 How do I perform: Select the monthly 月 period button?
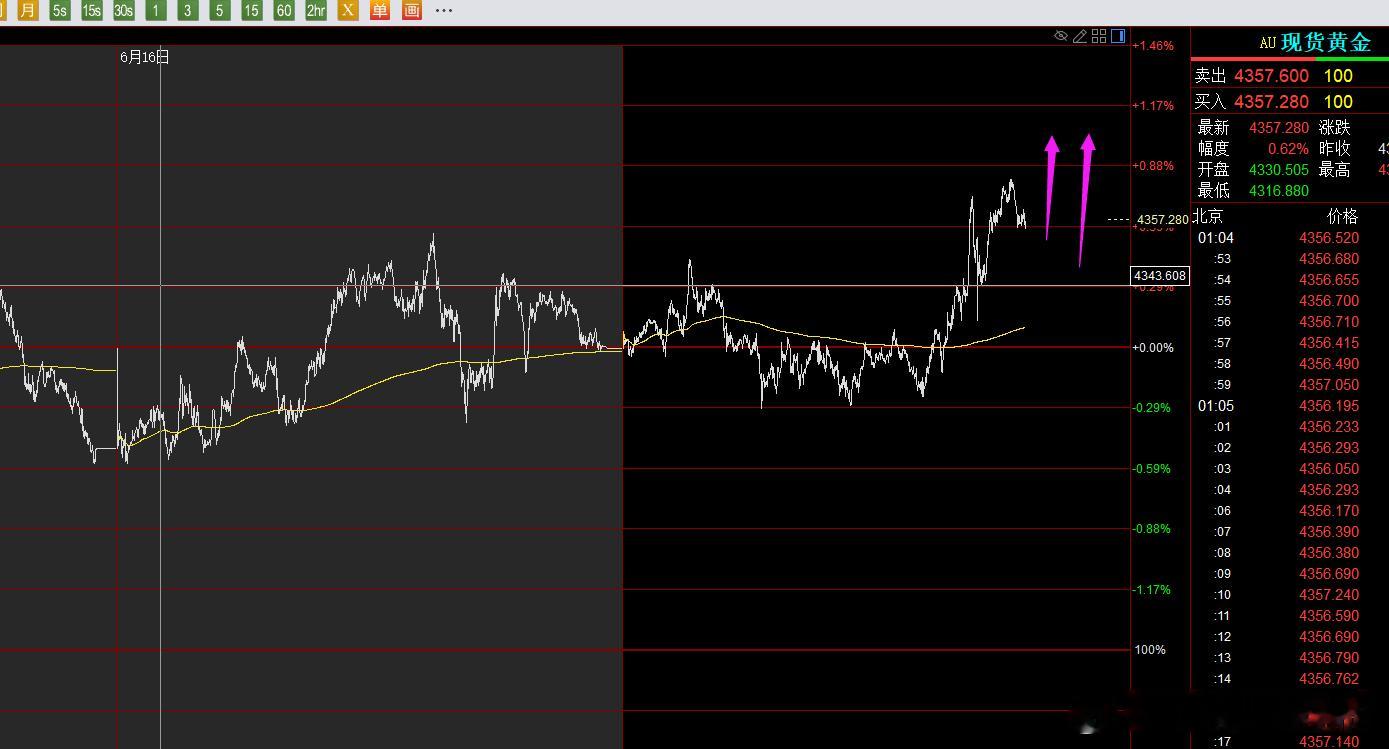(x=28, y=10)
